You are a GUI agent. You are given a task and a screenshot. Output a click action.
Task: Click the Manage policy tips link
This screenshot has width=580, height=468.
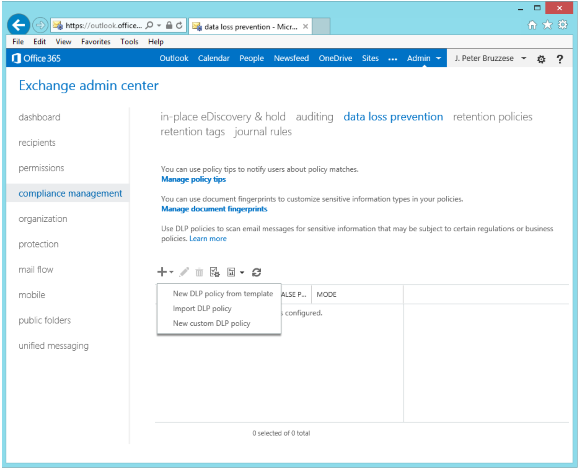193,179
